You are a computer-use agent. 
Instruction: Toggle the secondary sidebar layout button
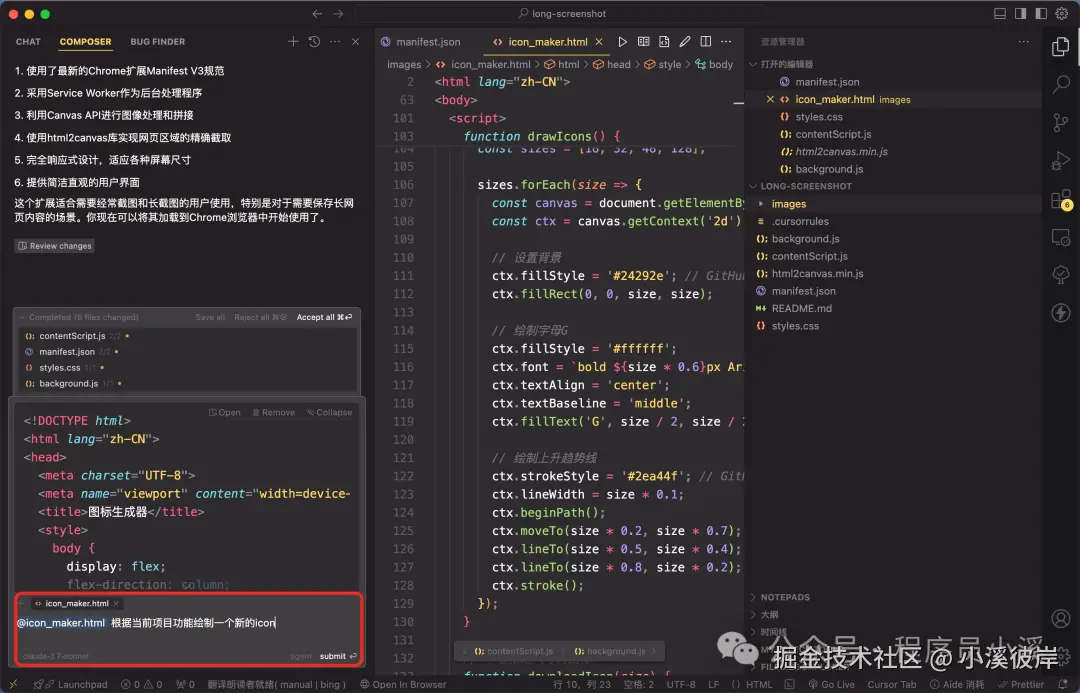[x=1041, y=14]
